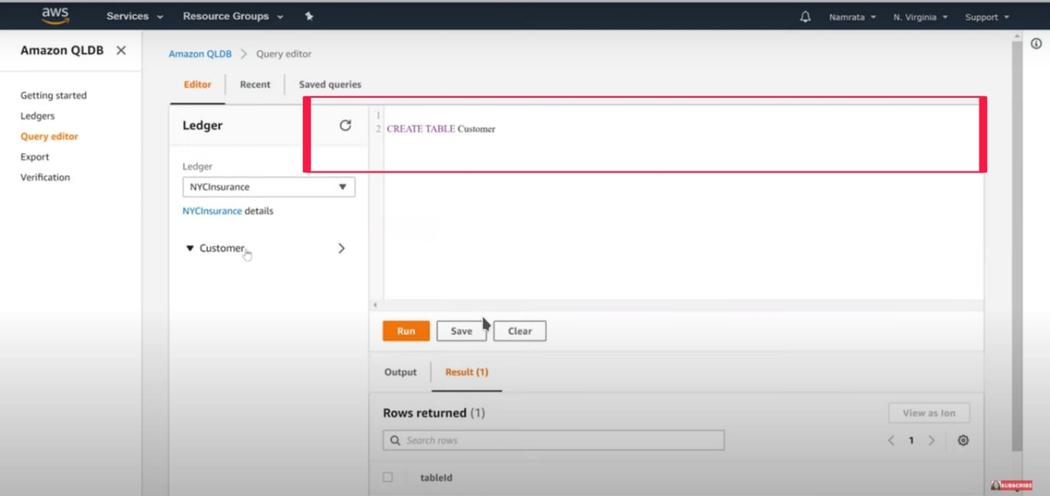The image size is (1050, 496).
Task: Open the Ledgers page
Action: point(38,116)
